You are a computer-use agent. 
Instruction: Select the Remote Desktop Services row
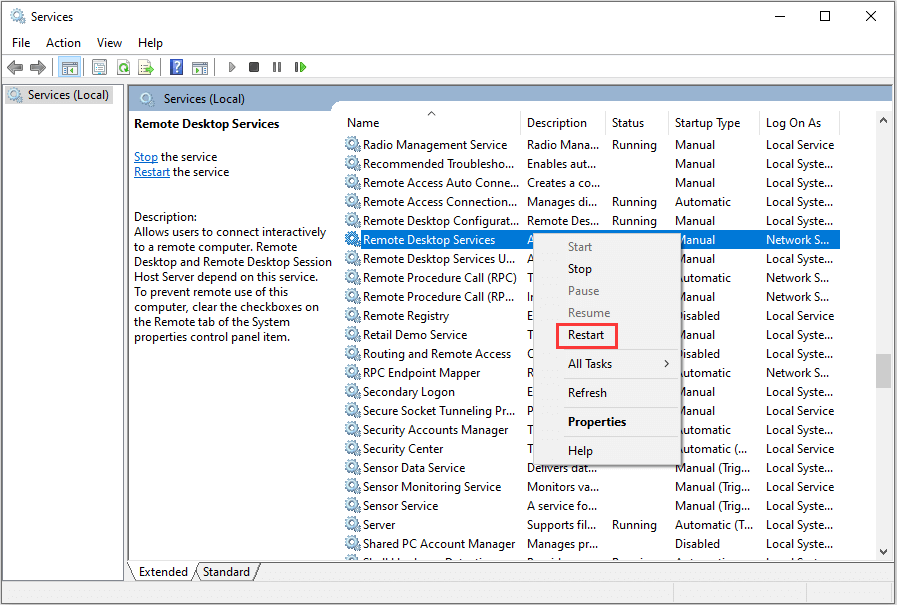pos(592,240)
